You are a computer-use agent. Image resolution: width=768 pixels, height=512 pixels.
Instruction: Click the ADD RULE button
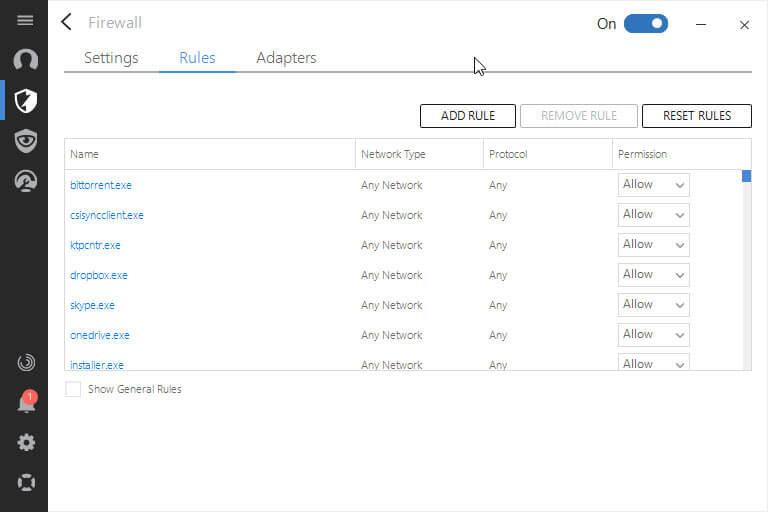coord(468,116)
